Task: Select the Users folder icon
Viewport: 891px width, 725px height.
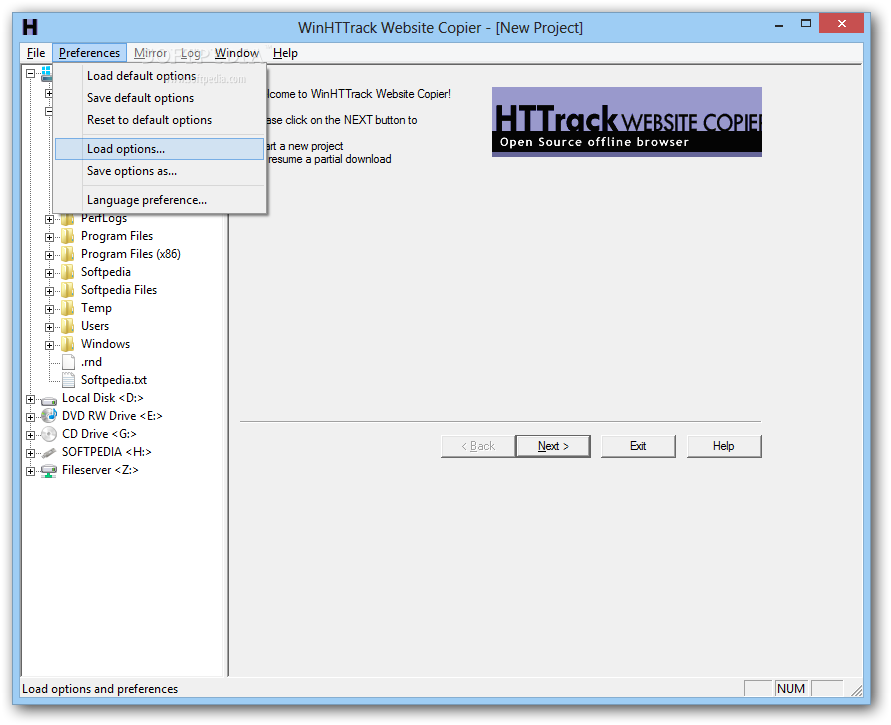Action: click(x=68, y=326)
